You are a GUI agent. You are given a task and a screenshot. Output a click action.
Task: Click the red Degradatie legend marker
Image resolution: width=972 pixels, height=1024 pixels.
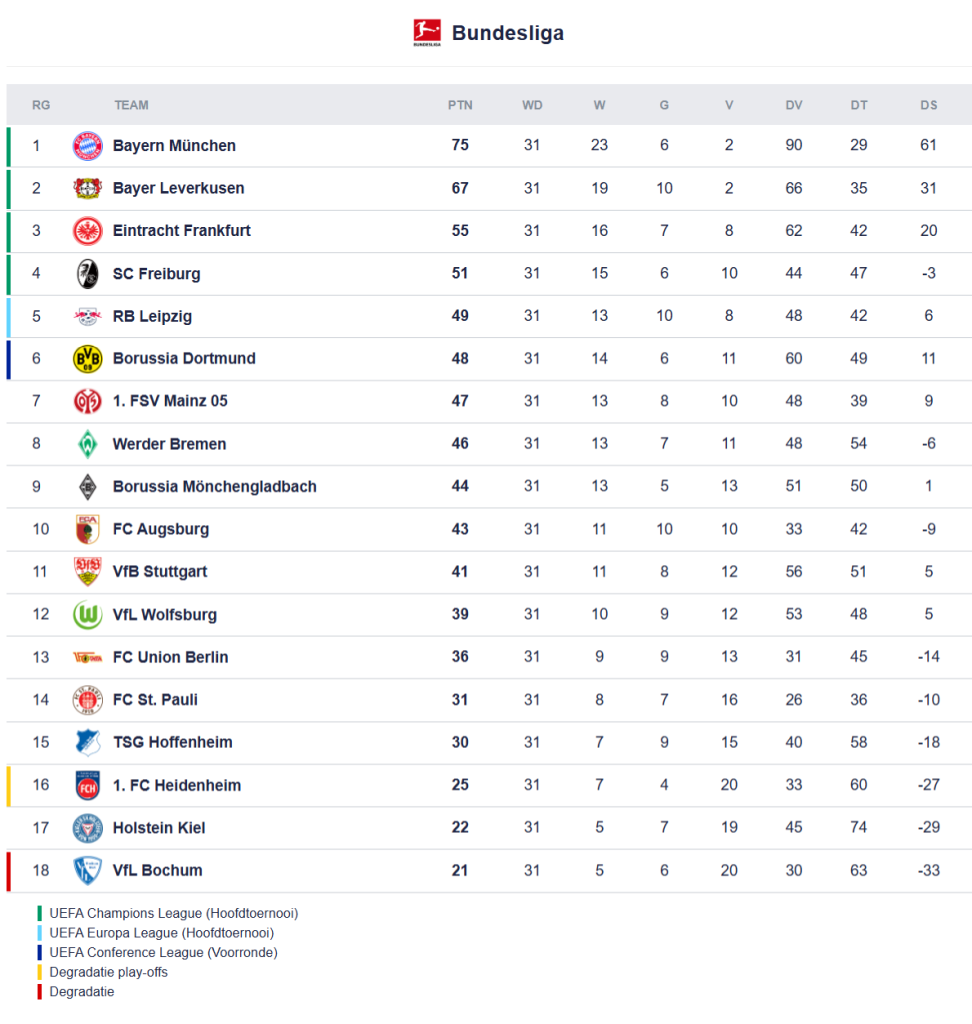(x=40, y=992)
